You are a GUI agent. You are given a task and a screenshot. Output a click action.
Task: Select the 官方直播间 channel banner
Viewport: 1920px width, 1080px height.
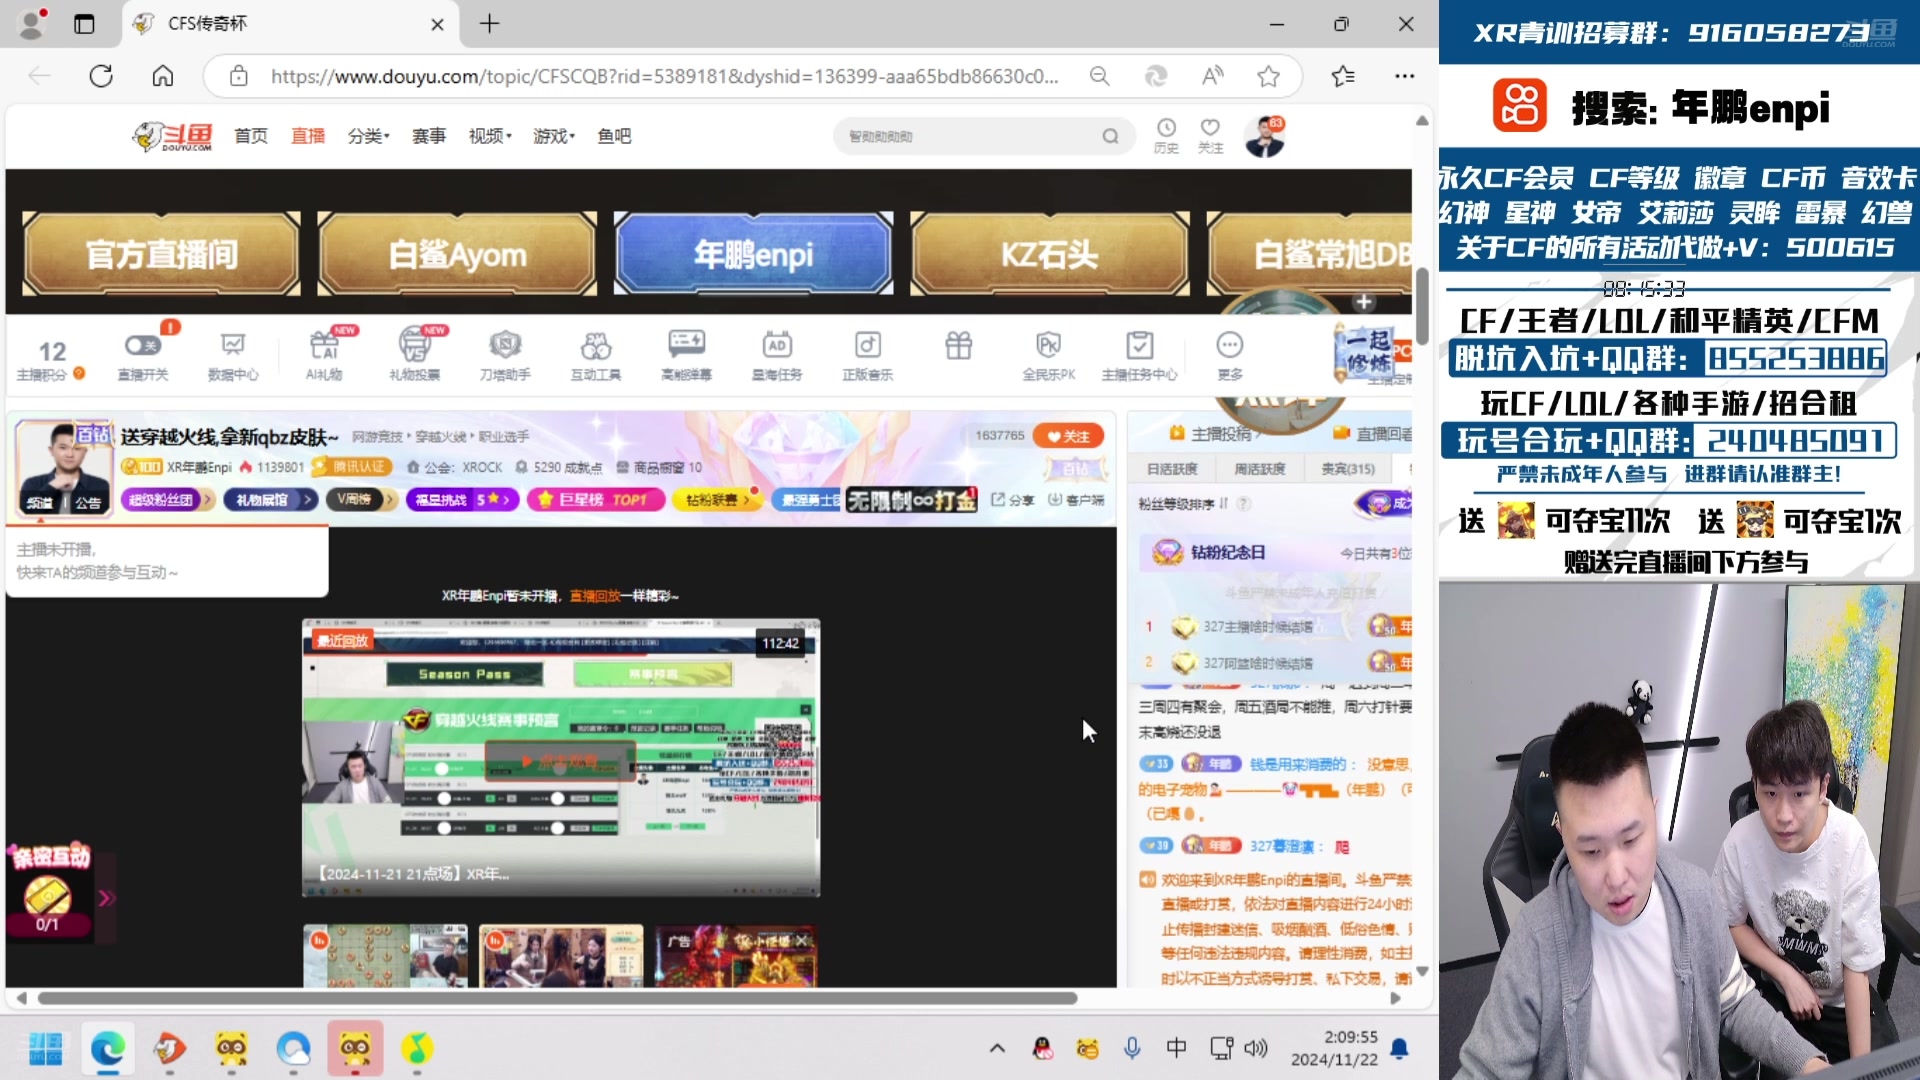[162, 254]
